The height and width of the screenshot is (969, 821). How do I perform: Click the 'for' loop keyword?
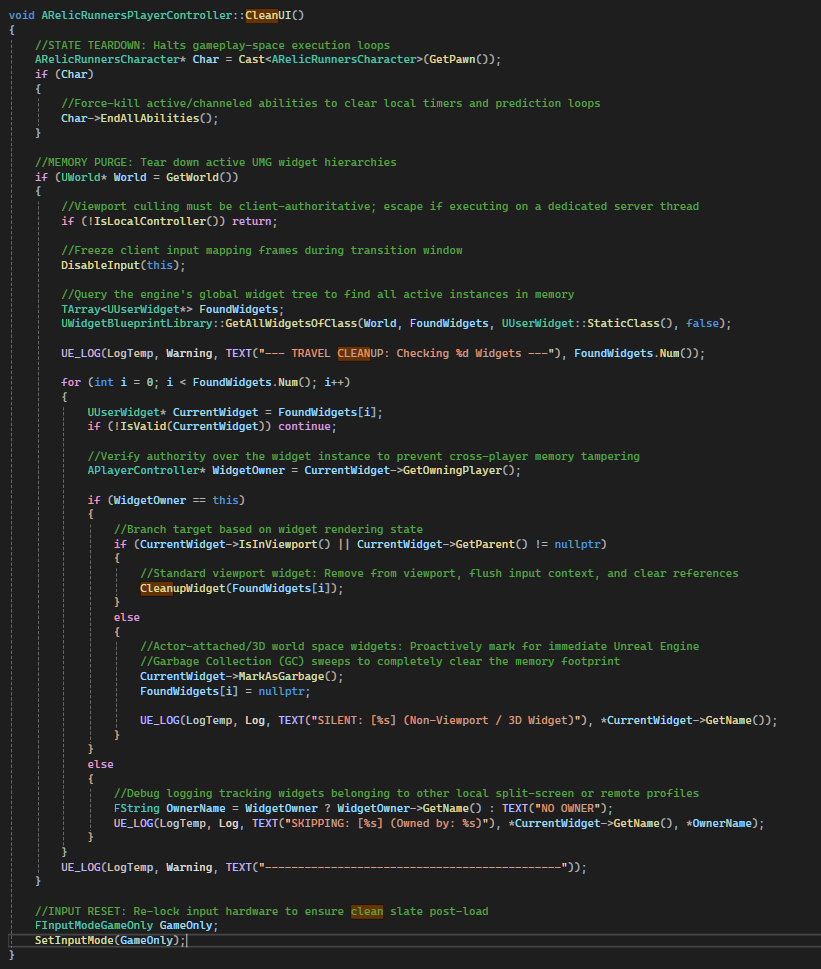tap(71, 383)
